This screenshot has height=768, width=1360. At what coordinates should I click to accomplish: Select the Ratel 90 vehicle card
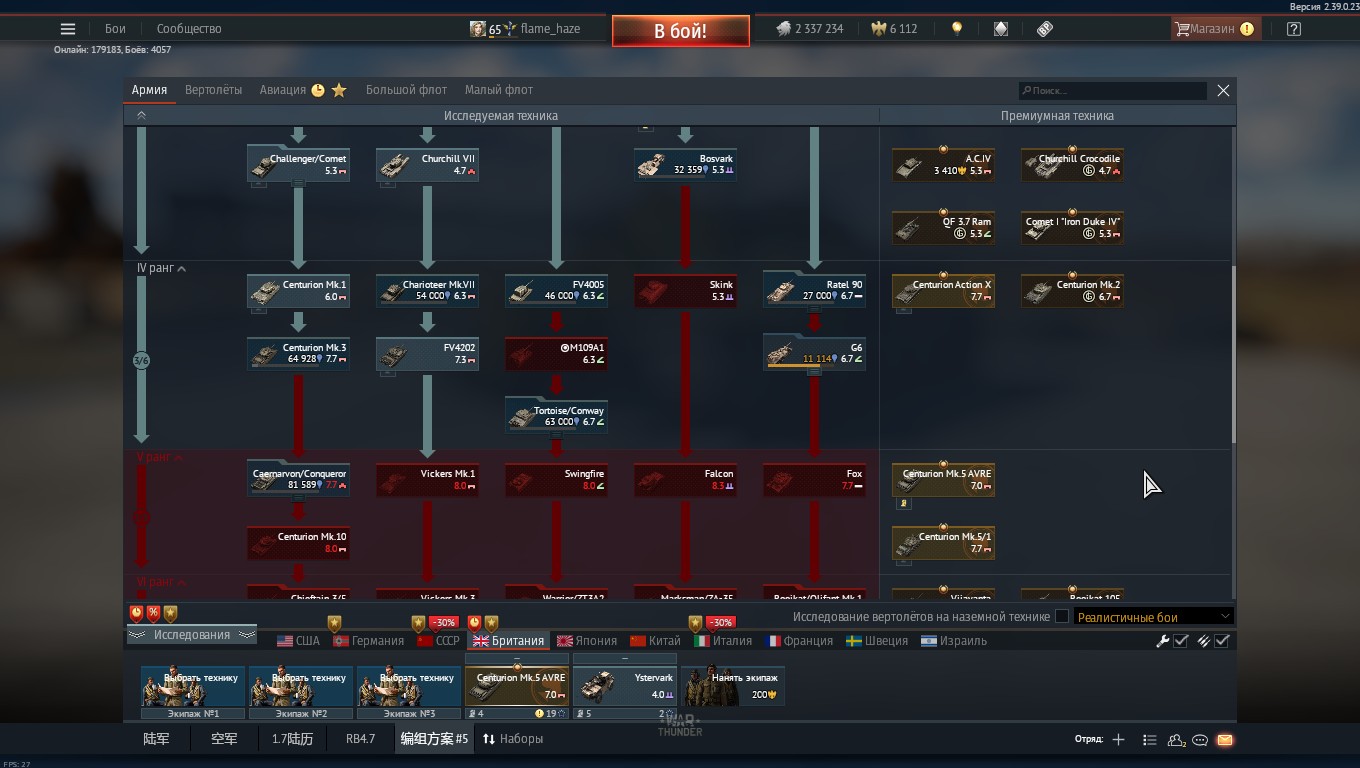point(814,290)
